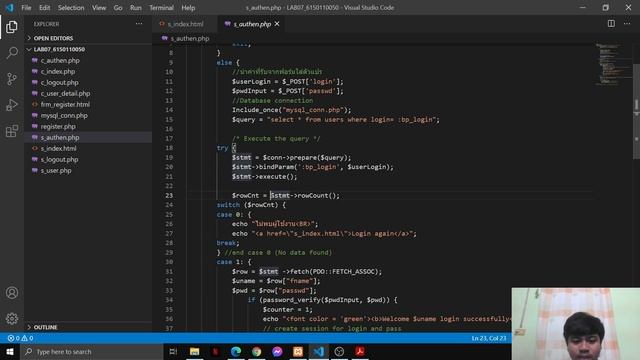
Task: Click the $query select statement line
Action: [x=336, y=120]
